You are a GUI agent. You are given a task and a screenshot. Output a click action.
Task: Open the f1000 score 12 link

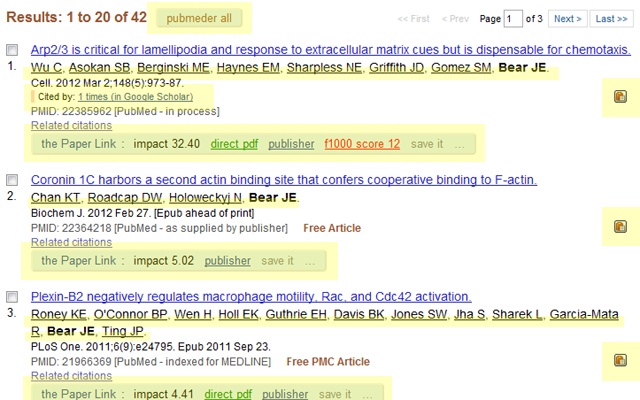point(362,144)
